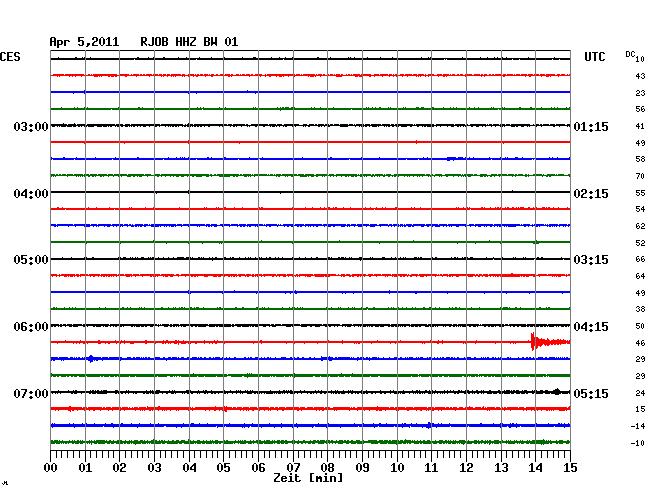Click the DC offset value "70"
This screenshot has width=650, height=494.
pyautogui.click(x=640, y=176)
